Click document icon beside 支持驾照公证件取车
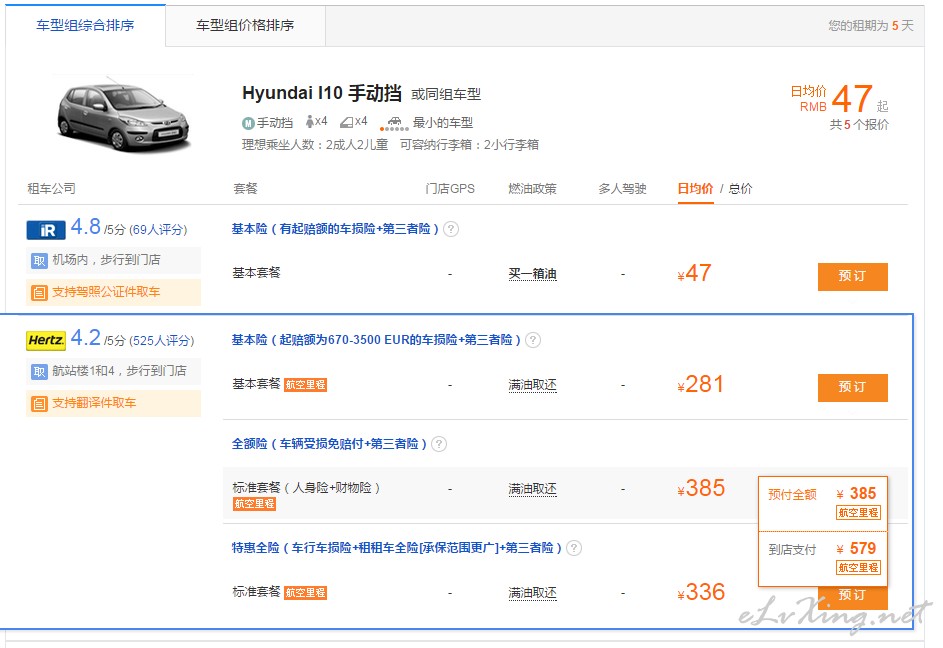 click(39, 292)
